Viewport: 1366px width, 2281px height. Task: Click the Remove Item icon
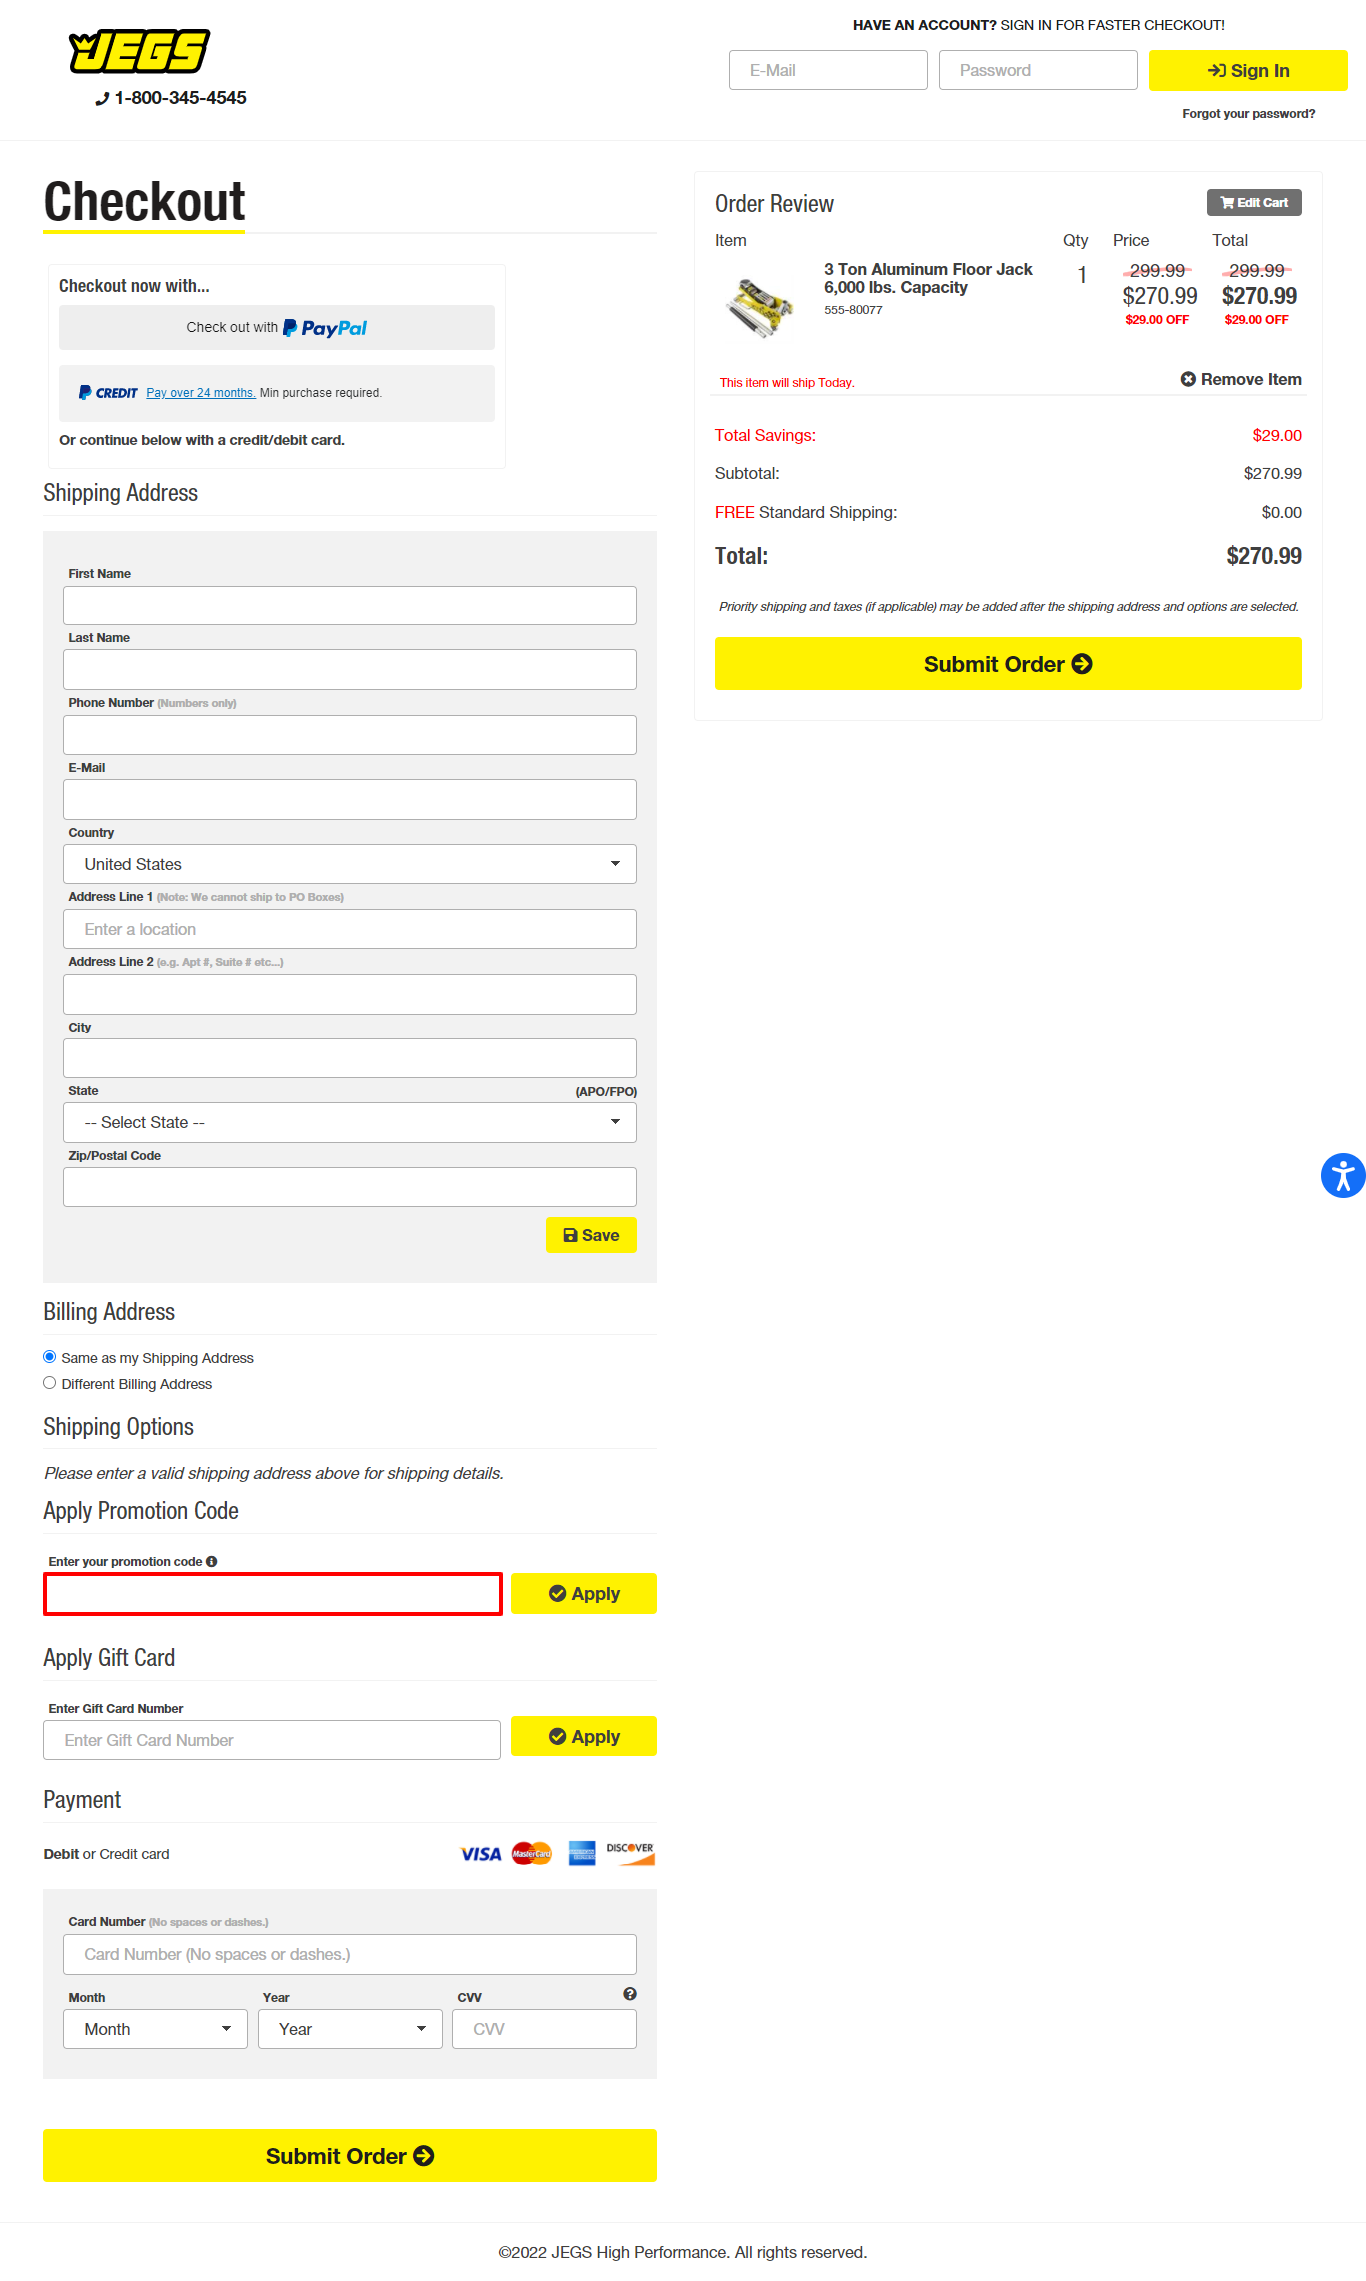coord(1188,379)
